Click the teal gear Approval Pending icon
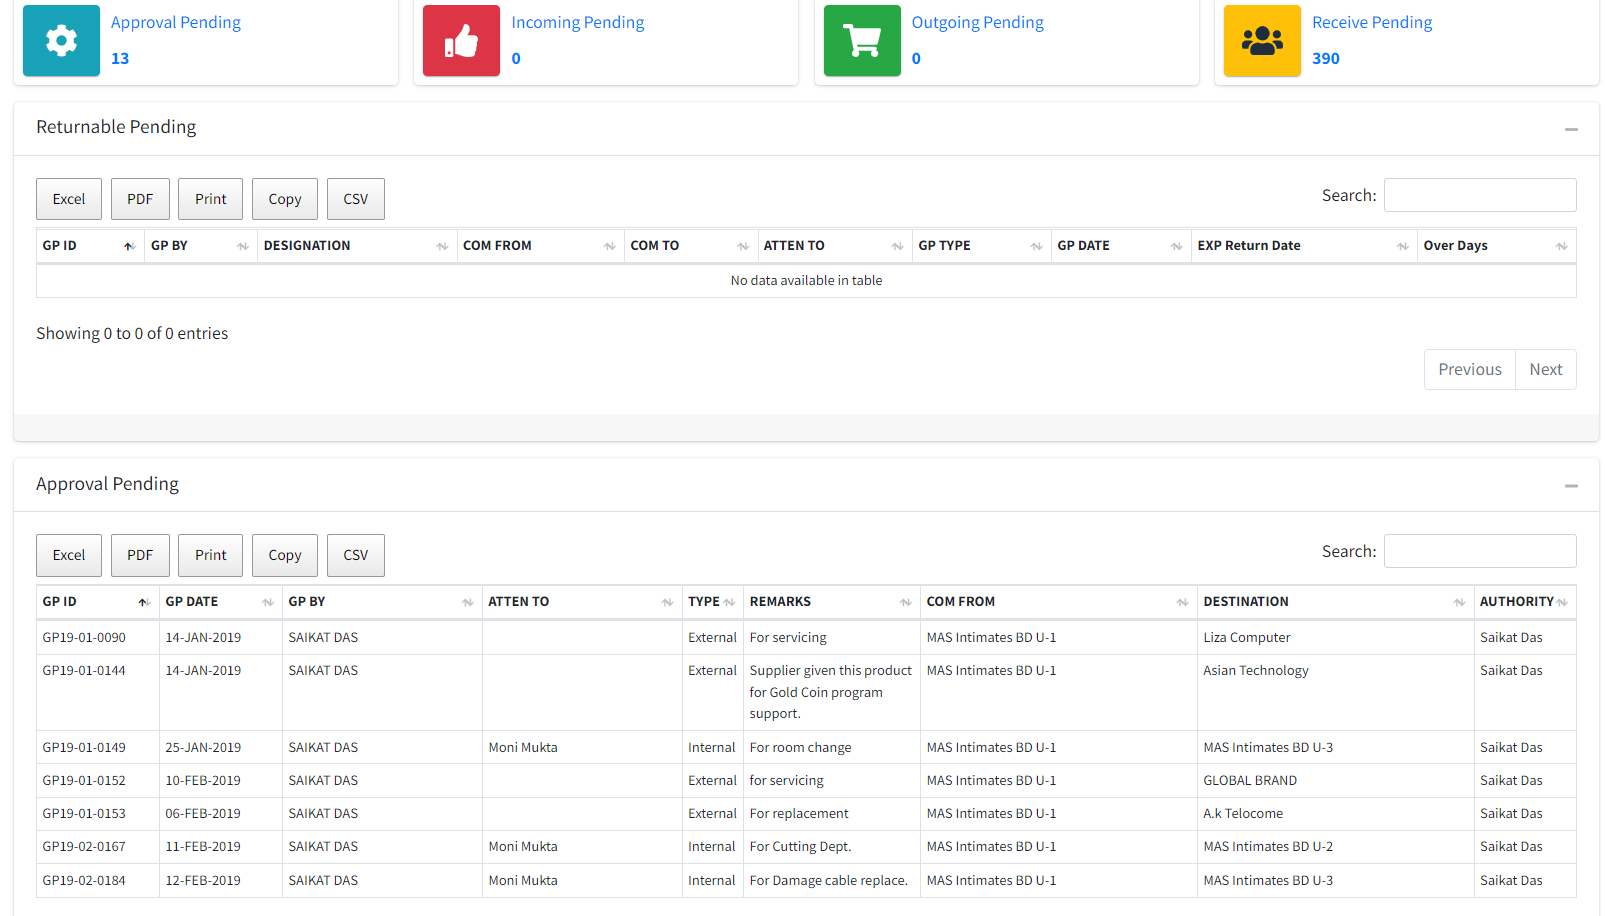This screenshot has height=916, width=1605. 61,41
